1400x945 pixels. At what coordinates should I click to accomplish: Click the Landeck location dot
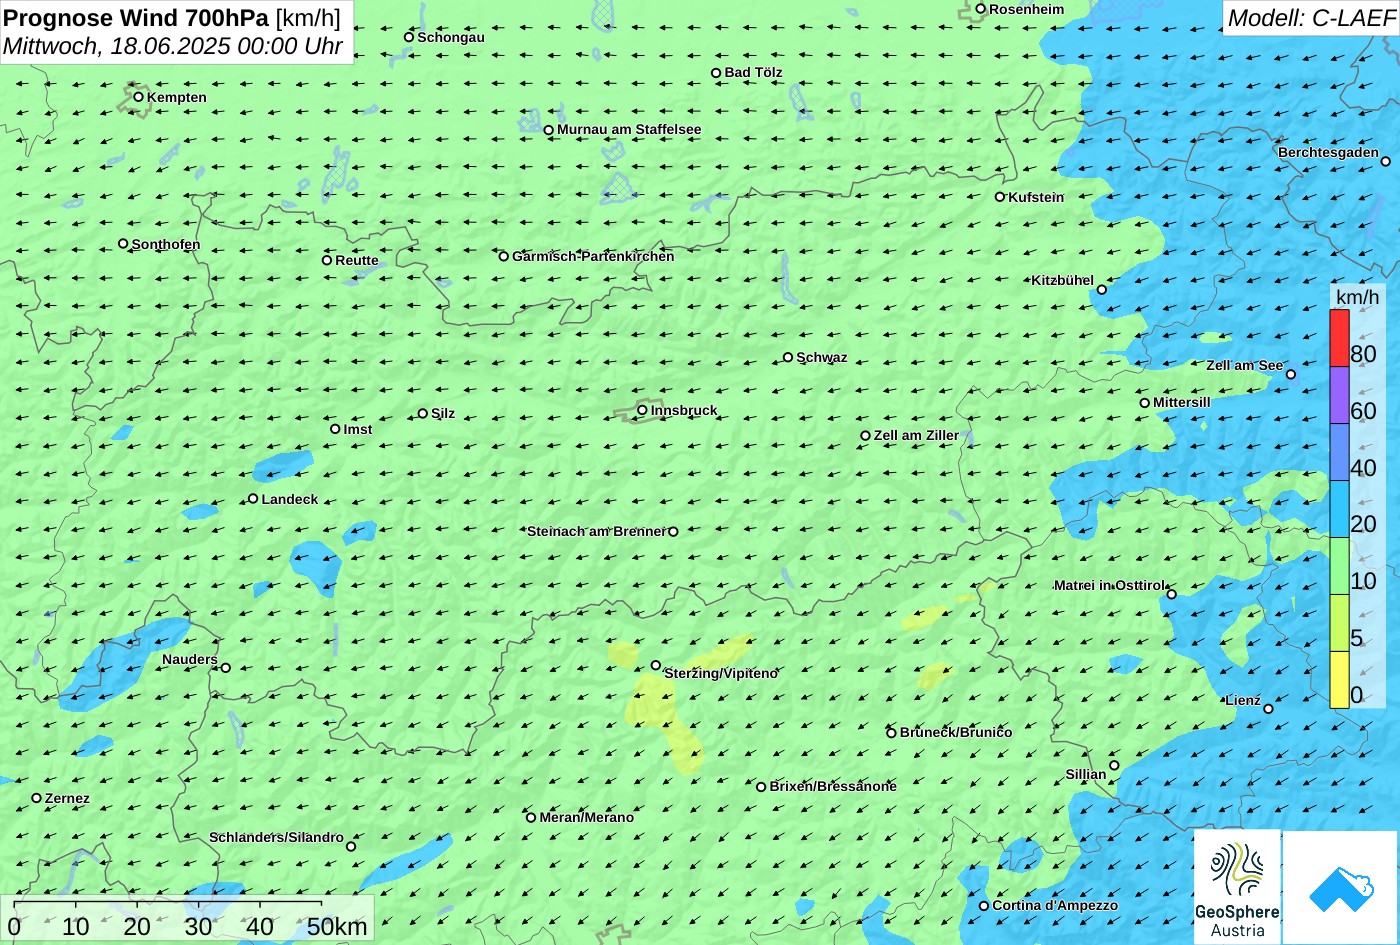253,499
